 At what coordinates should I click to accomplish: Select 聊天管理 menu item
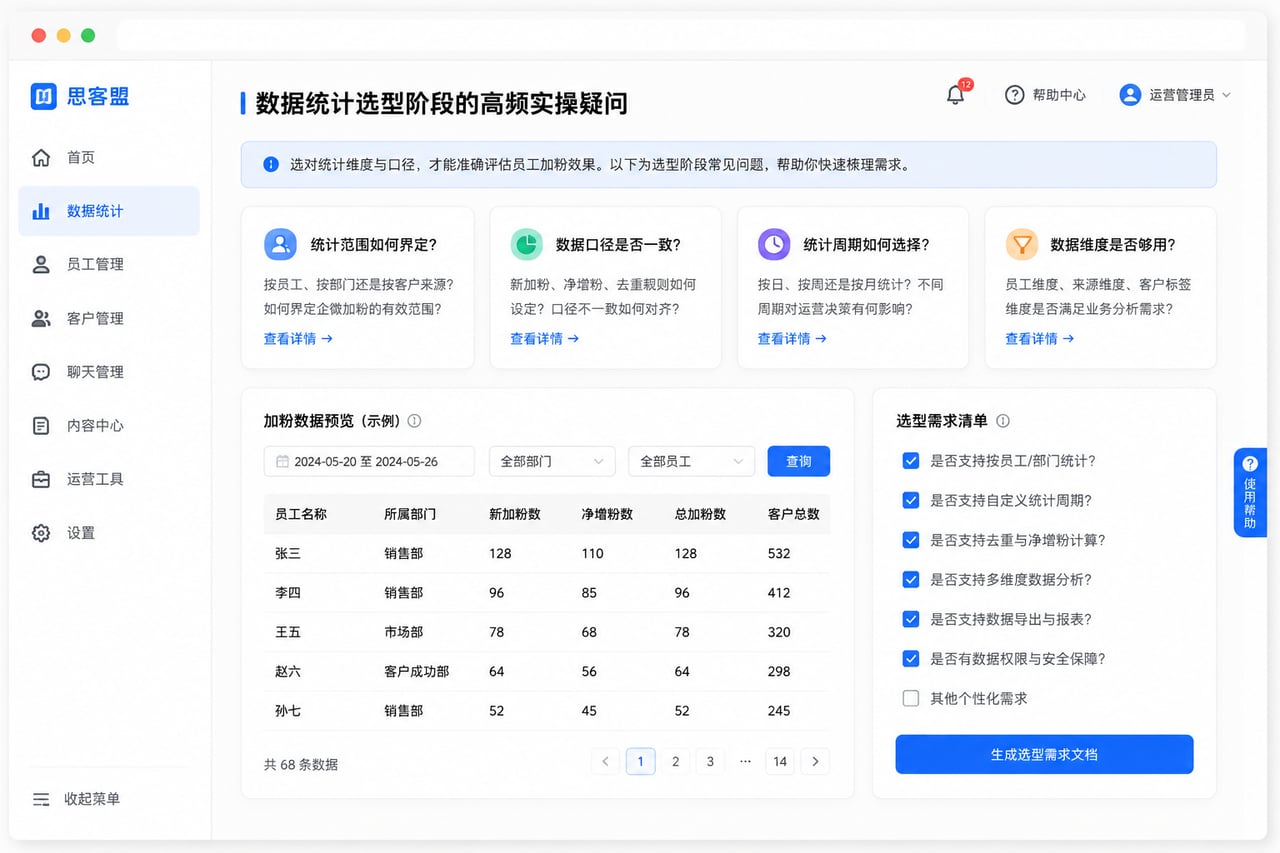coord(109,372)
